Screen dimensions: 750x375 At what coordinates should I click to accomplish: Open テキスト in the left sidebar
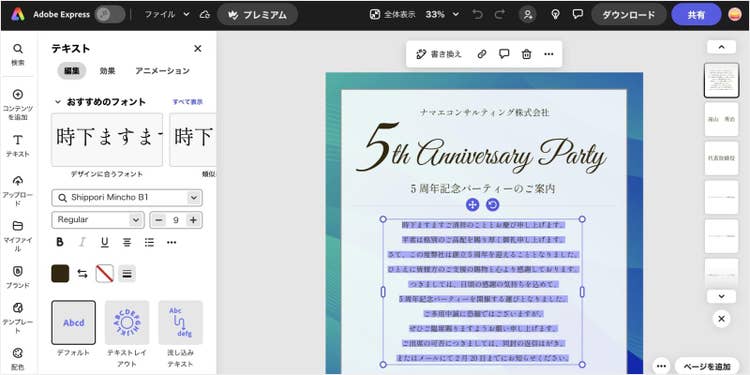point(18,145)
